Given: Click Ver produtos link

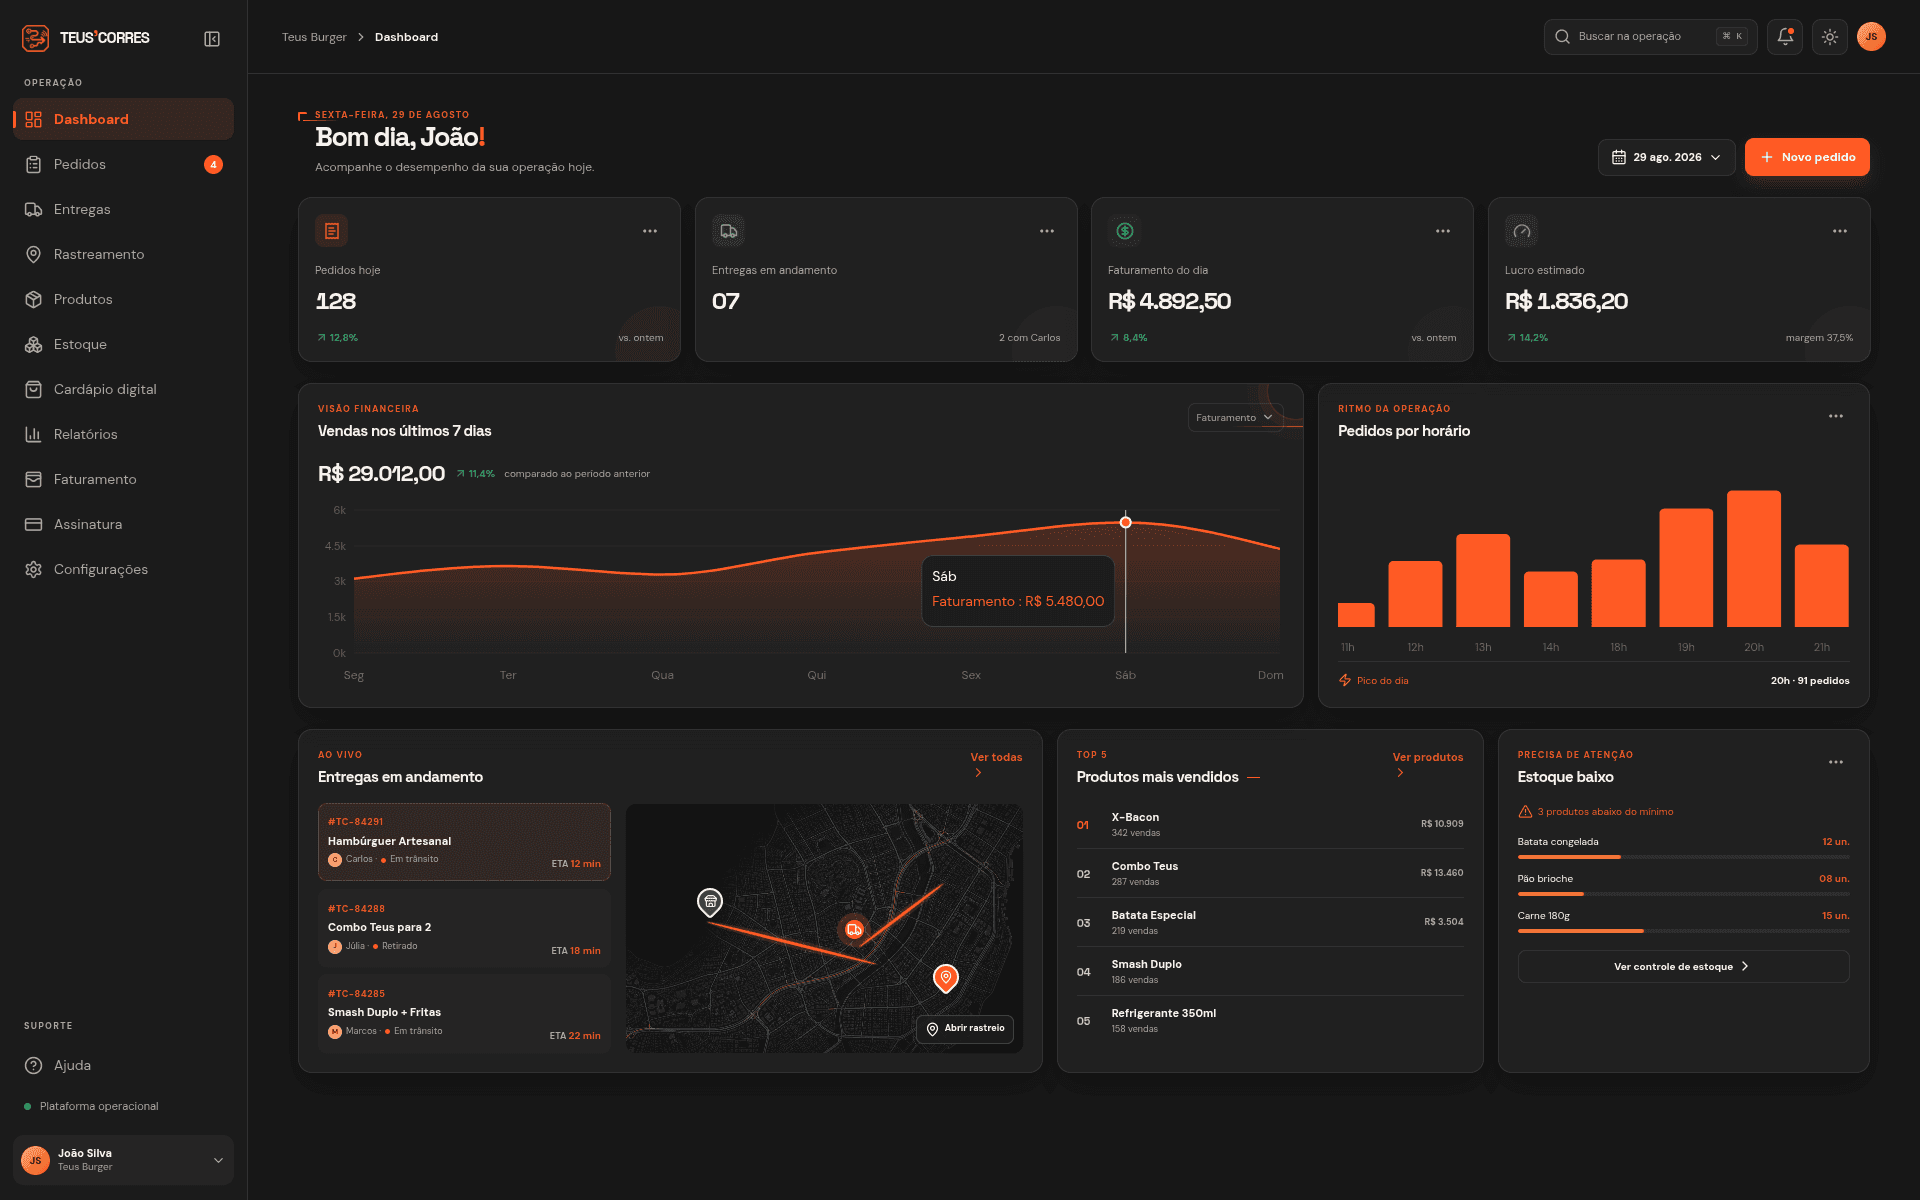Looking at the screenshot, I should coord(1427,764).
